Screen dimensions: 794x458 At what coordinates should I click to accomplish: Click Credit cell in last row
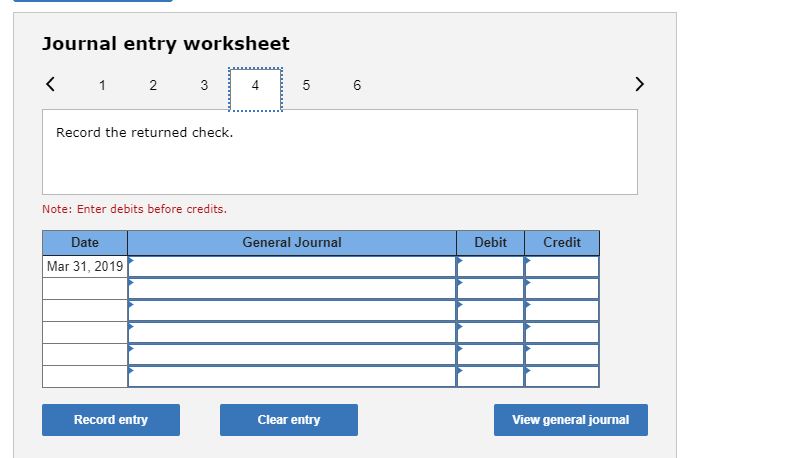tap(562, 376)
